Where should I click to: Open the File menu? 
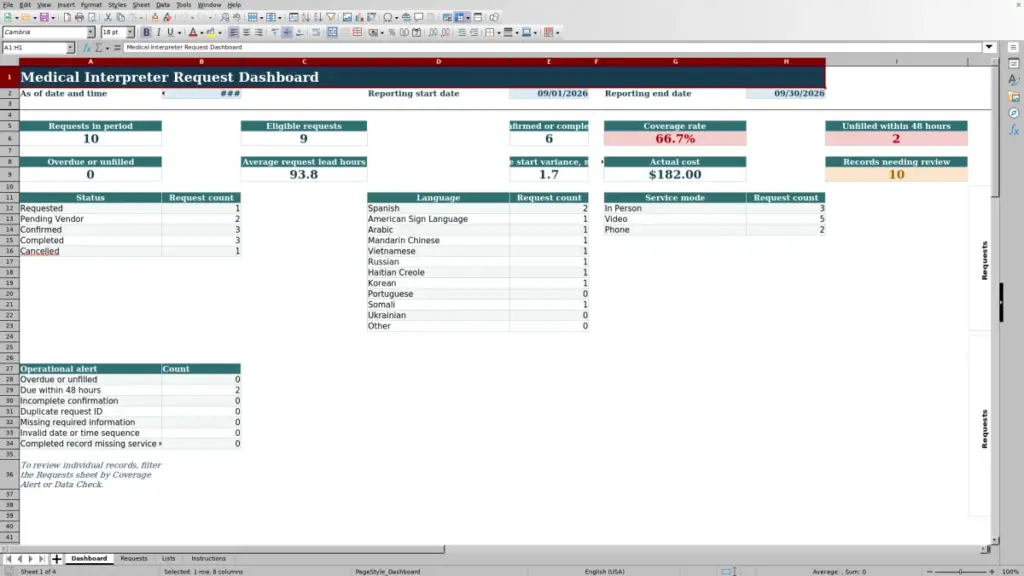pyautogui.click(x=8, y=5)
